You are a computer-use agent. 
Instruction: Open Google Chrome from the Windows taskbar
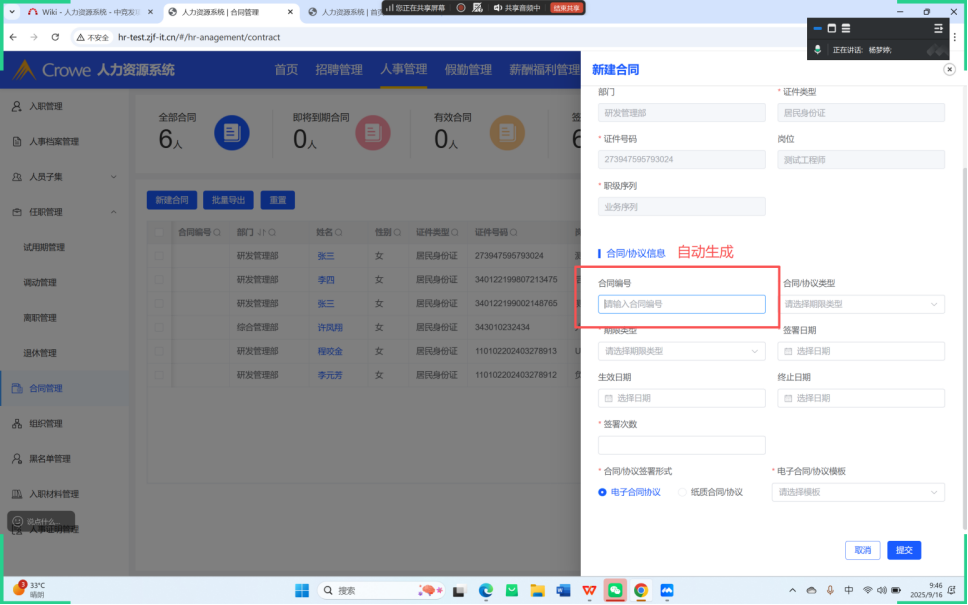point(641,590)
